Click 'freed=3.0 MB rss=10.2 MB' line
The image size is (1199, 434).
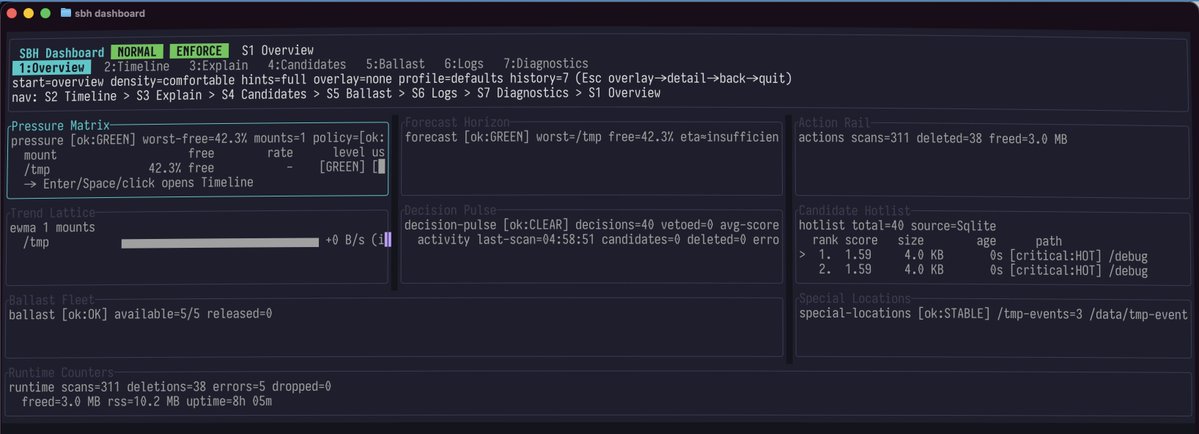pyautogui.click(x=147, y=401)
